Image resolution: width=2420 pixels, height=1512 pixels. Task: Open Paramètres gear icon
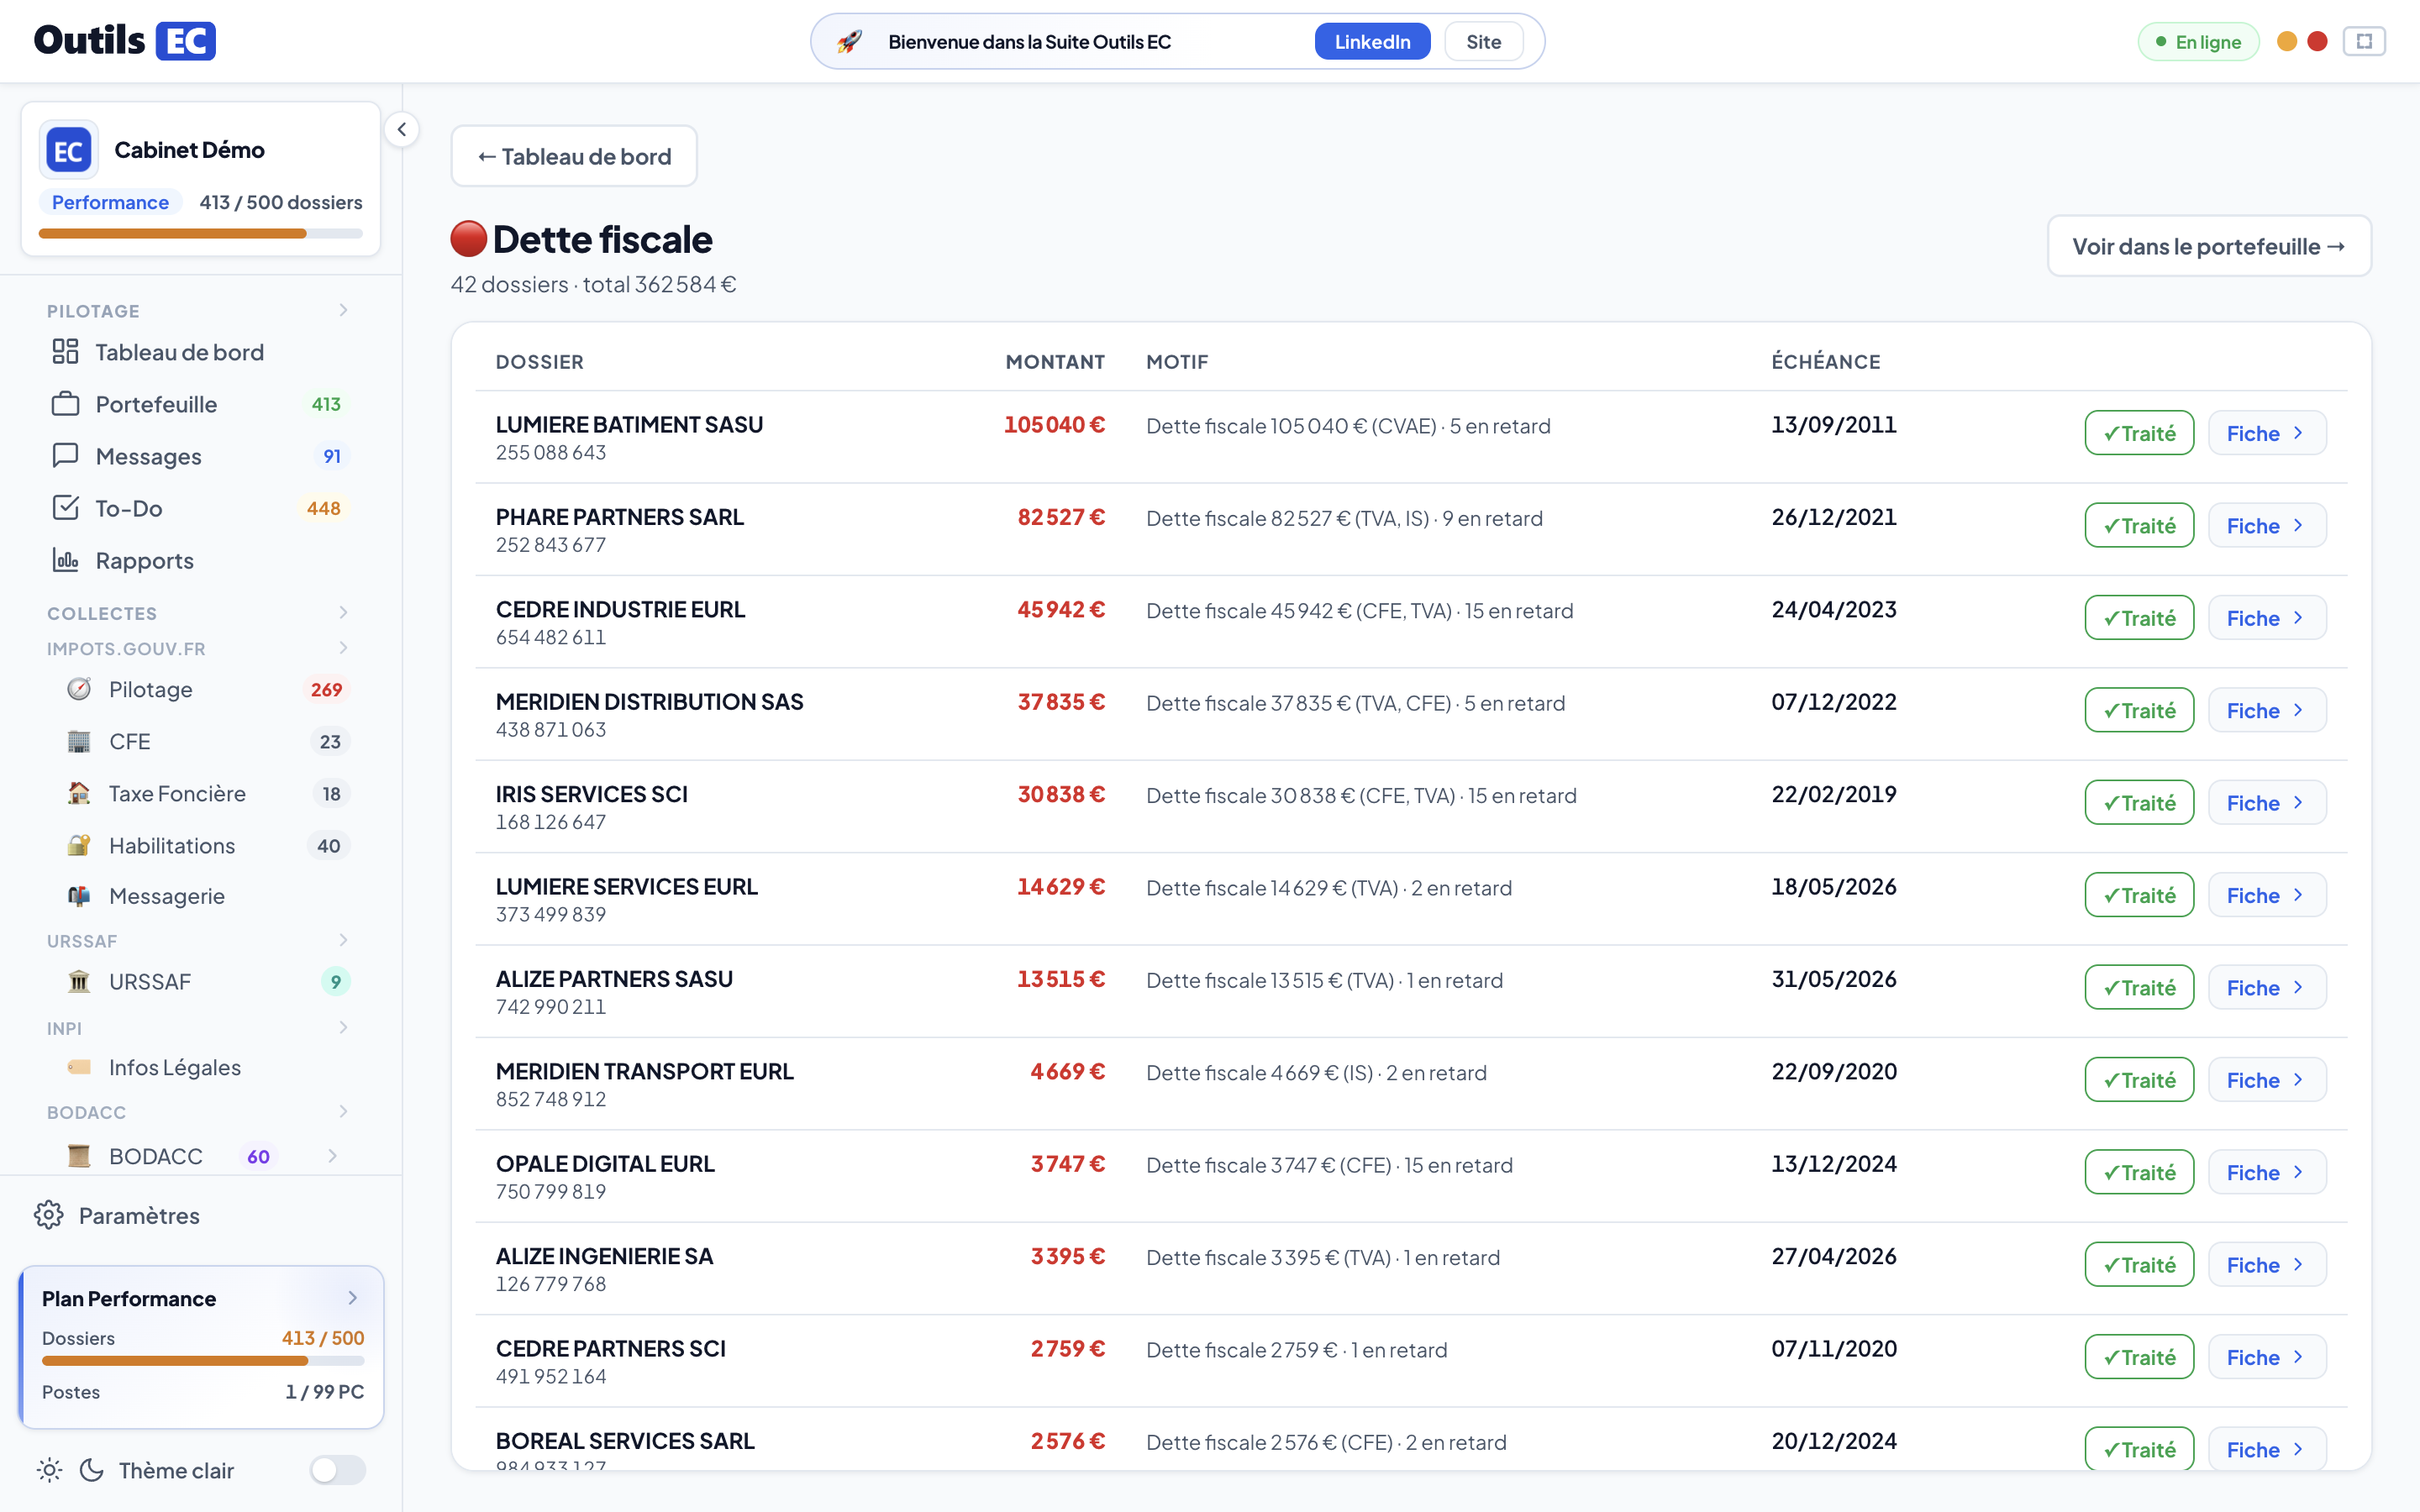tap(48, 1215)
